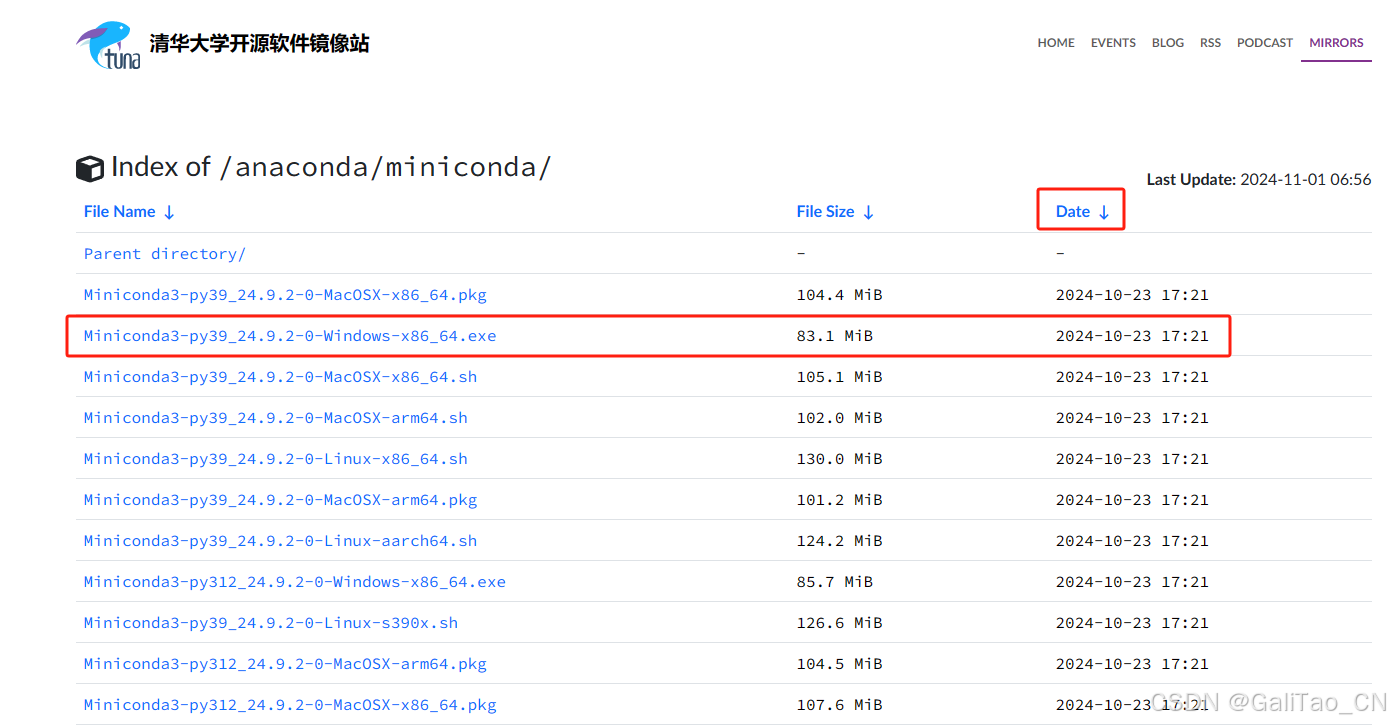1391x725 pixels.
Task: Click the 130.0 MiB file size cell
Action: point(839,459)
